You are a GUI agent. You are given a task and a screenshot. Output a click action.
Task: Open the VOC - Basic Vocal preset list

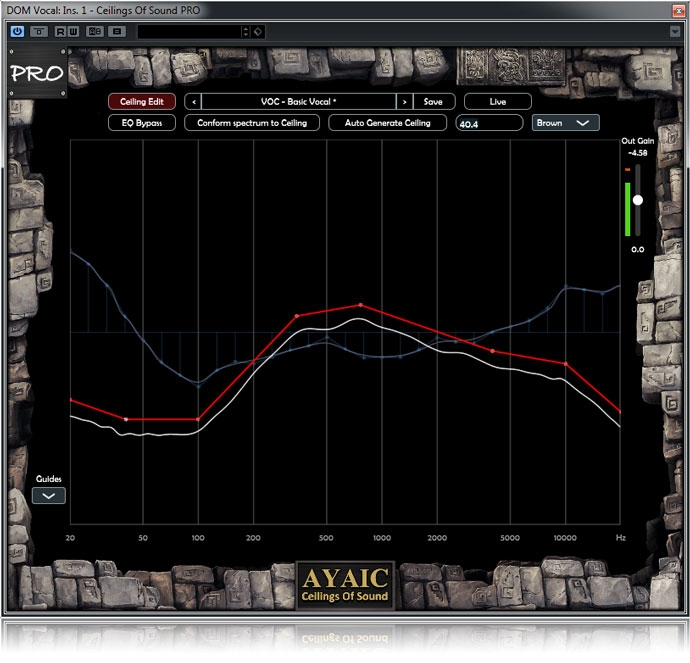coord(299,101)
